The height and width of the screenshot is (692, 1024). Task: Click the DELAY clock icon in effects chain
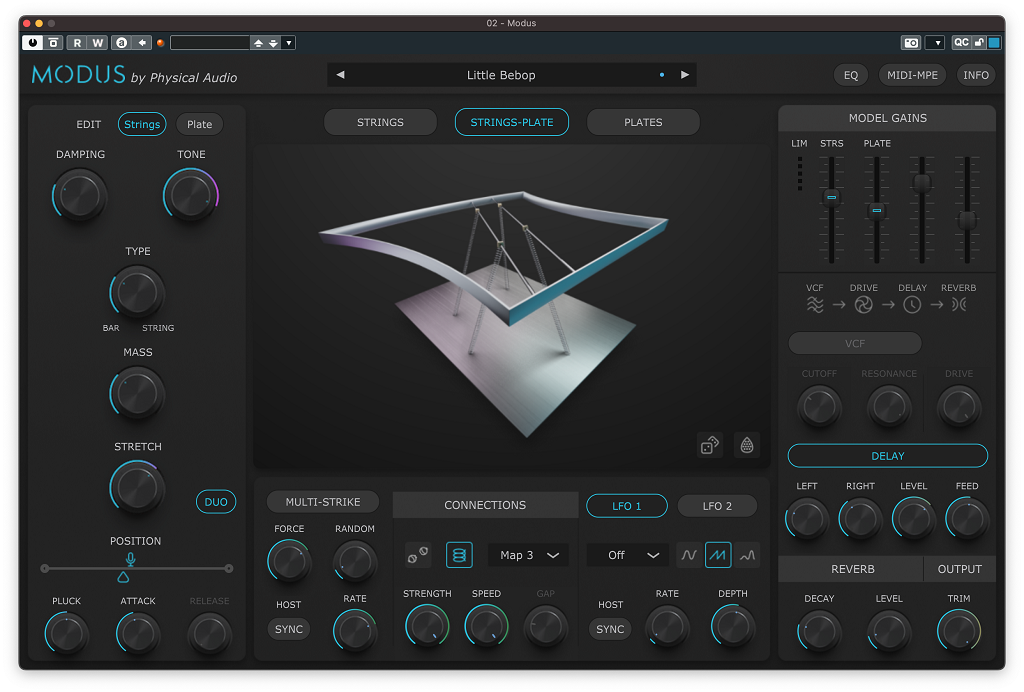[x=912, y=305]
